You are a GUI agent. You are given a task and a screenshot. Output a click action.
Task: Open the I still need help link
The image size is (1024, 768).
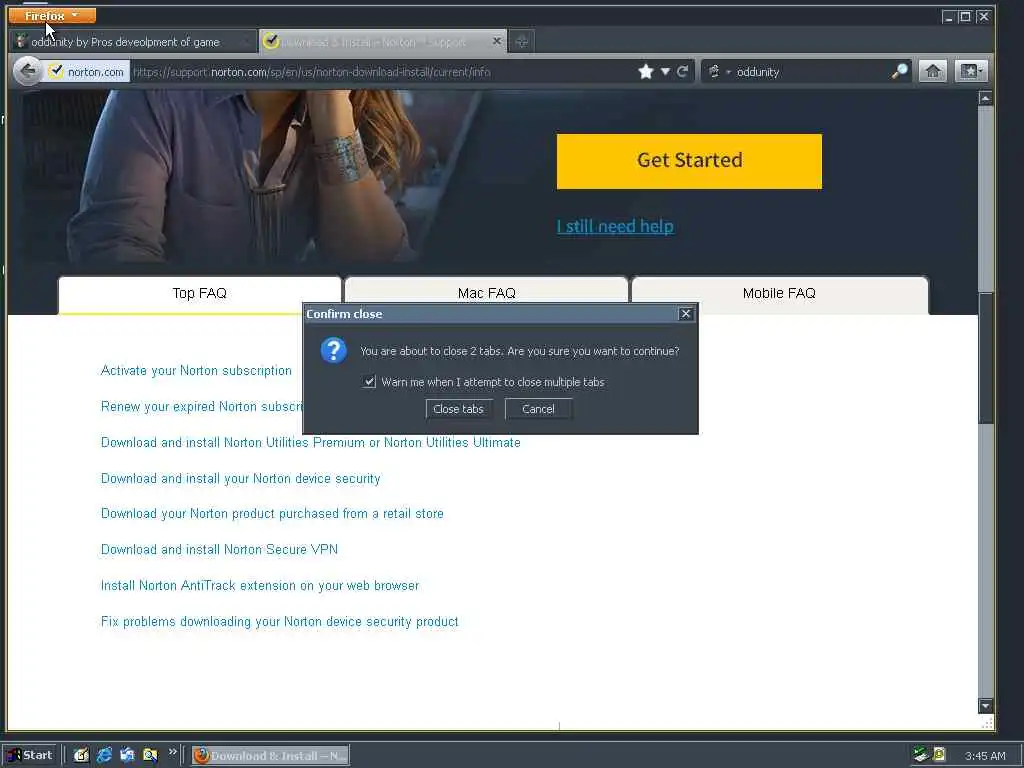615,226
